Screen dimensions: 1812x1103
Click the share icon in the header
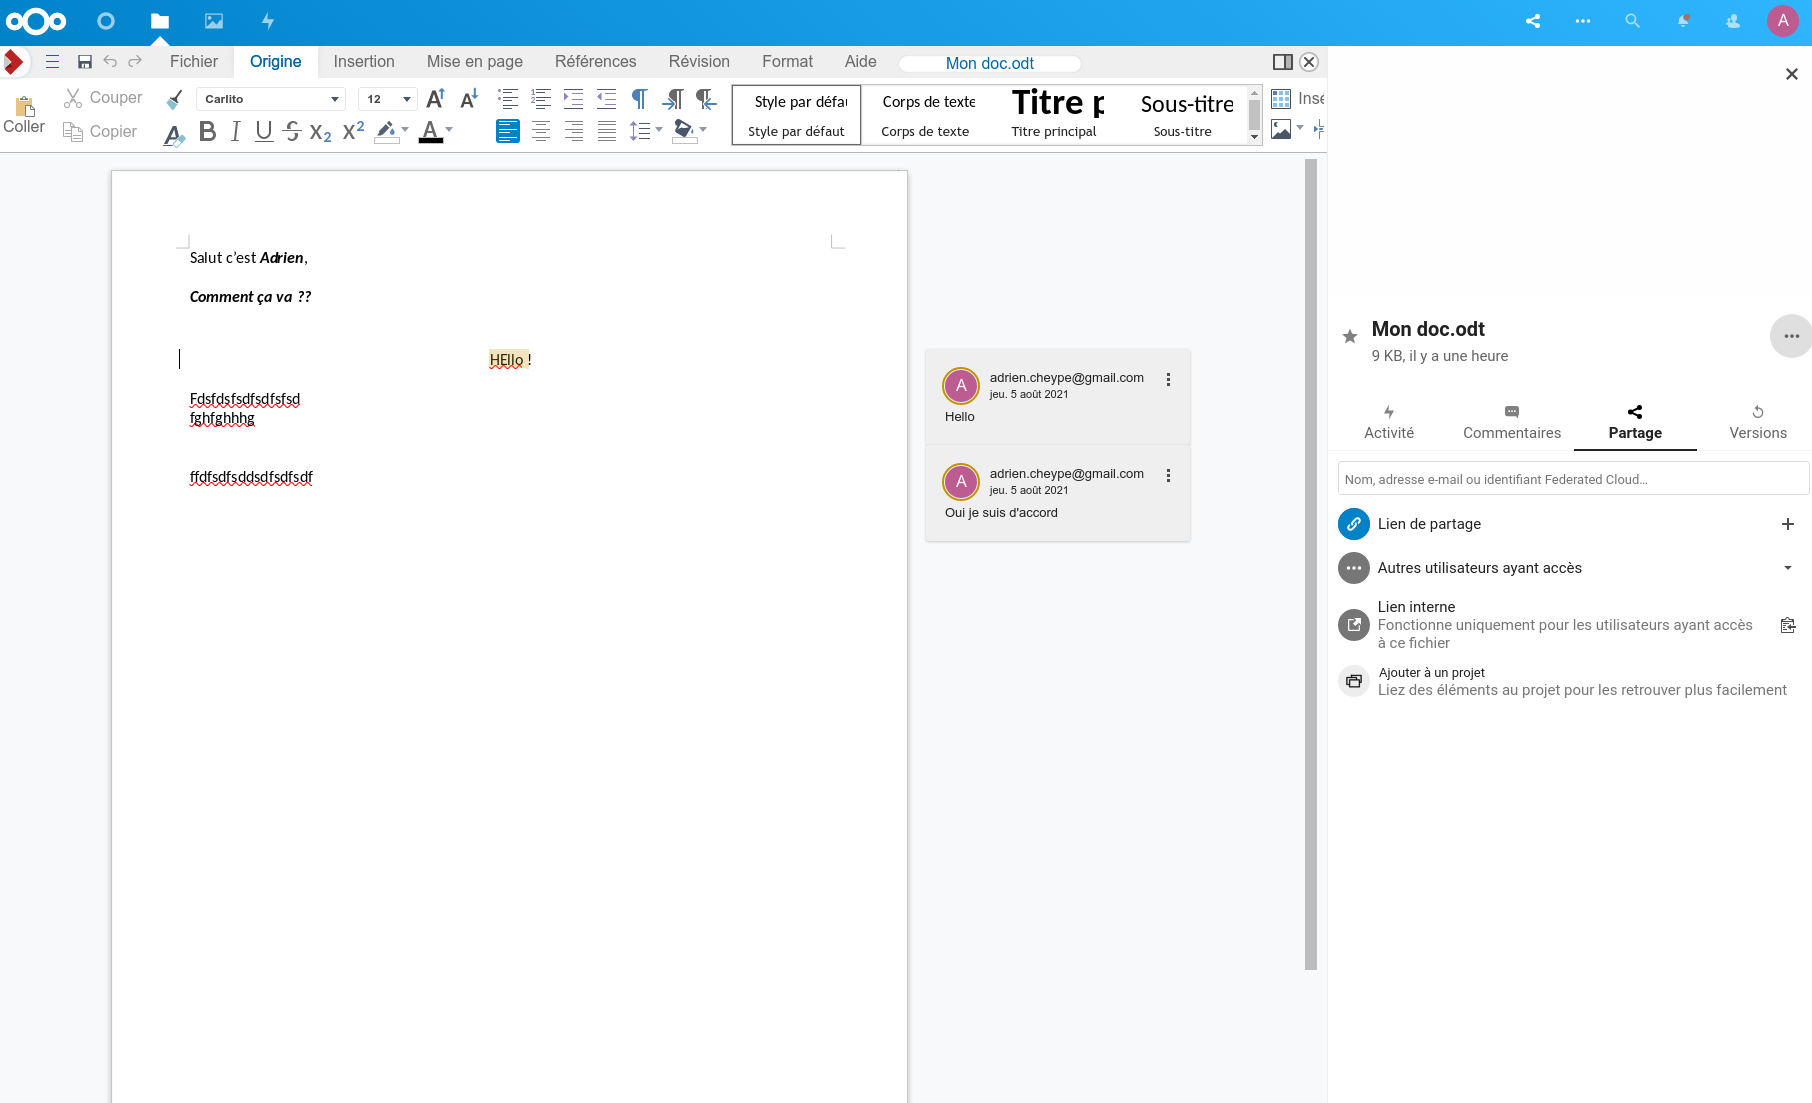[x=1533, y=21]
